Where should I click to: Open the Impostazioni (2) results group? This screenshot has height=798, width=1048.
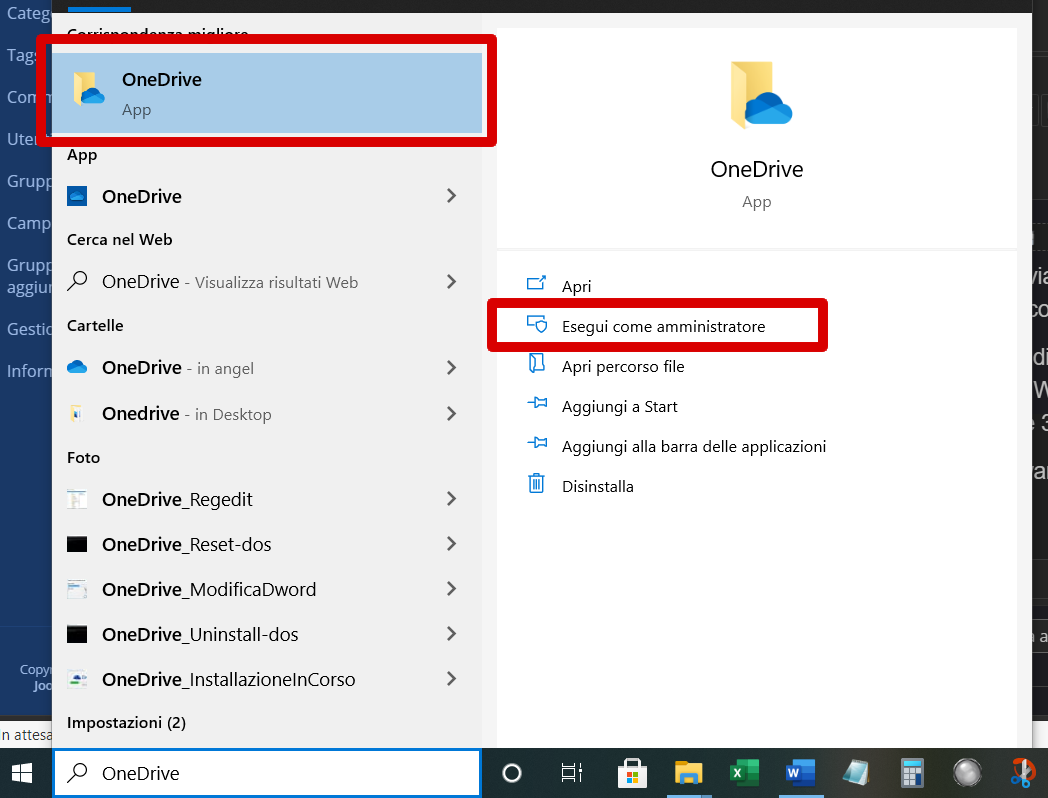coord(126,722)
